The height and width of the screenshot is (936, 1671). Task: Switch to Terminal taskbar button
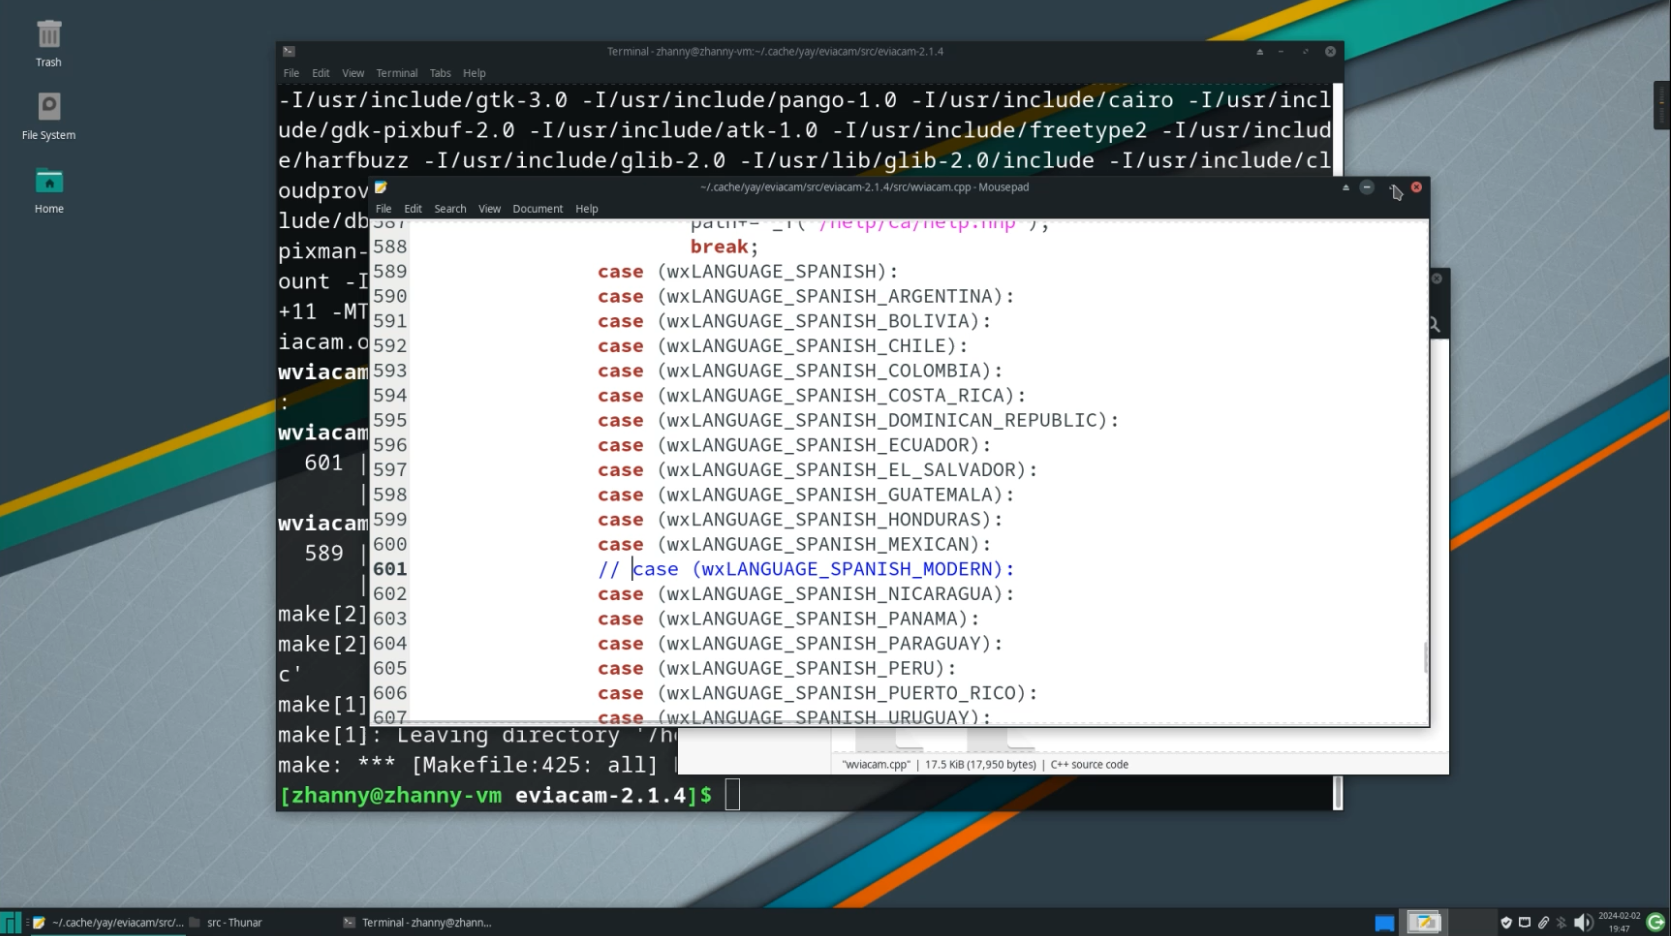[417, 923]
